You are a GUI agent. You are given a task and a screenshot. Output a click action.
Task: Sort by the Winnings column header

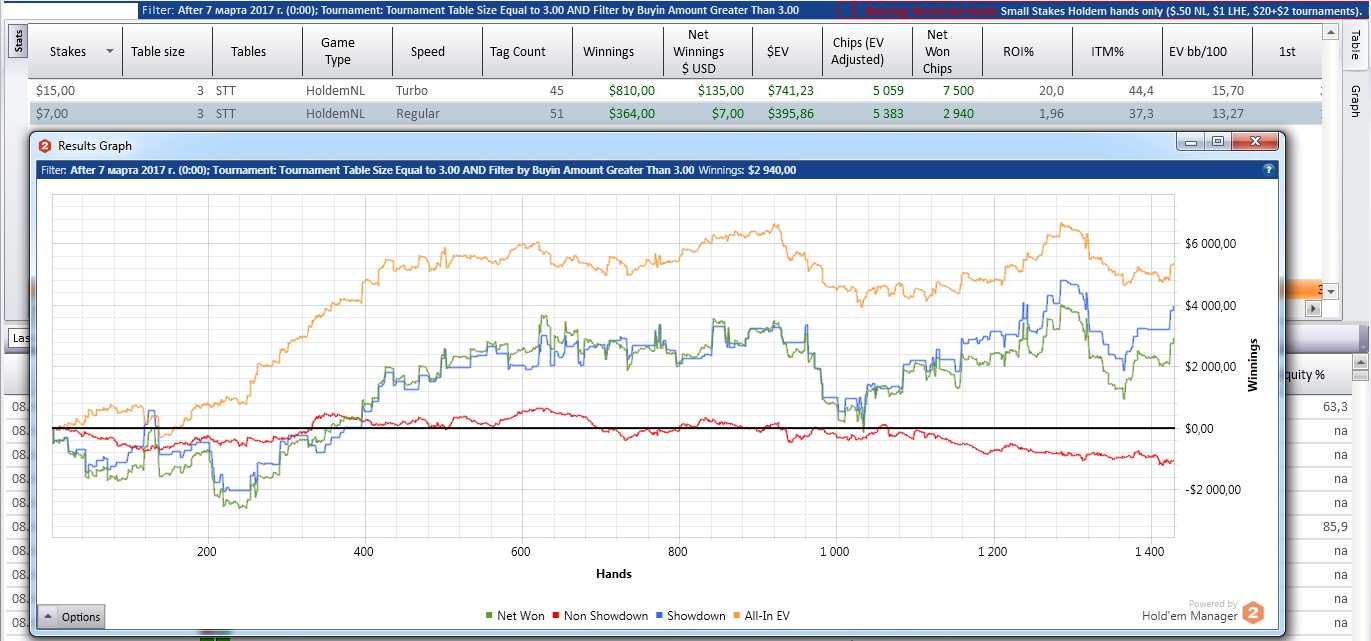pyautogui.click(x=608, y=52)
